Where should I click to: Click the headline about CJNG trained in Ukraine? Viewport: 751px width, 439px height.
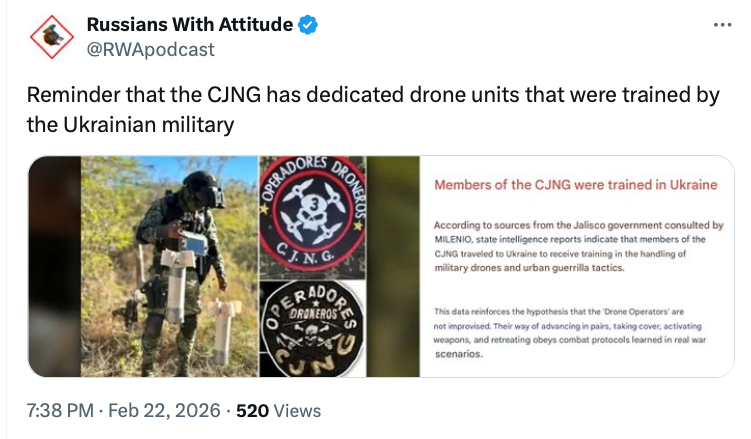tap(575, 185)
